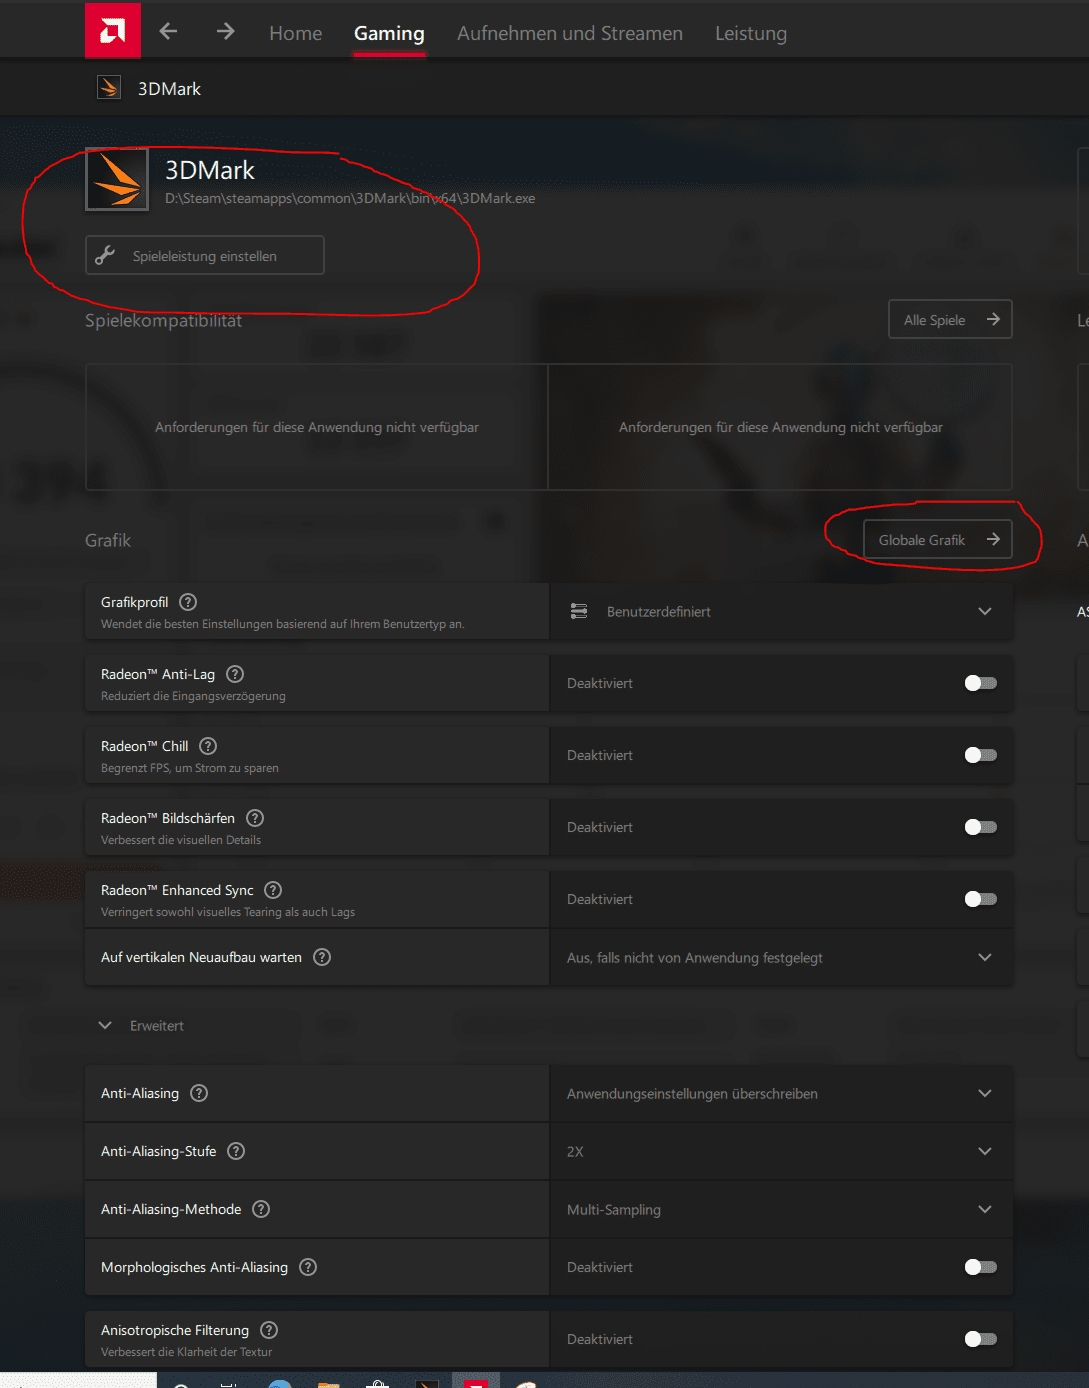Click the Spielekompatibilität heading

[x=163, y=320]
